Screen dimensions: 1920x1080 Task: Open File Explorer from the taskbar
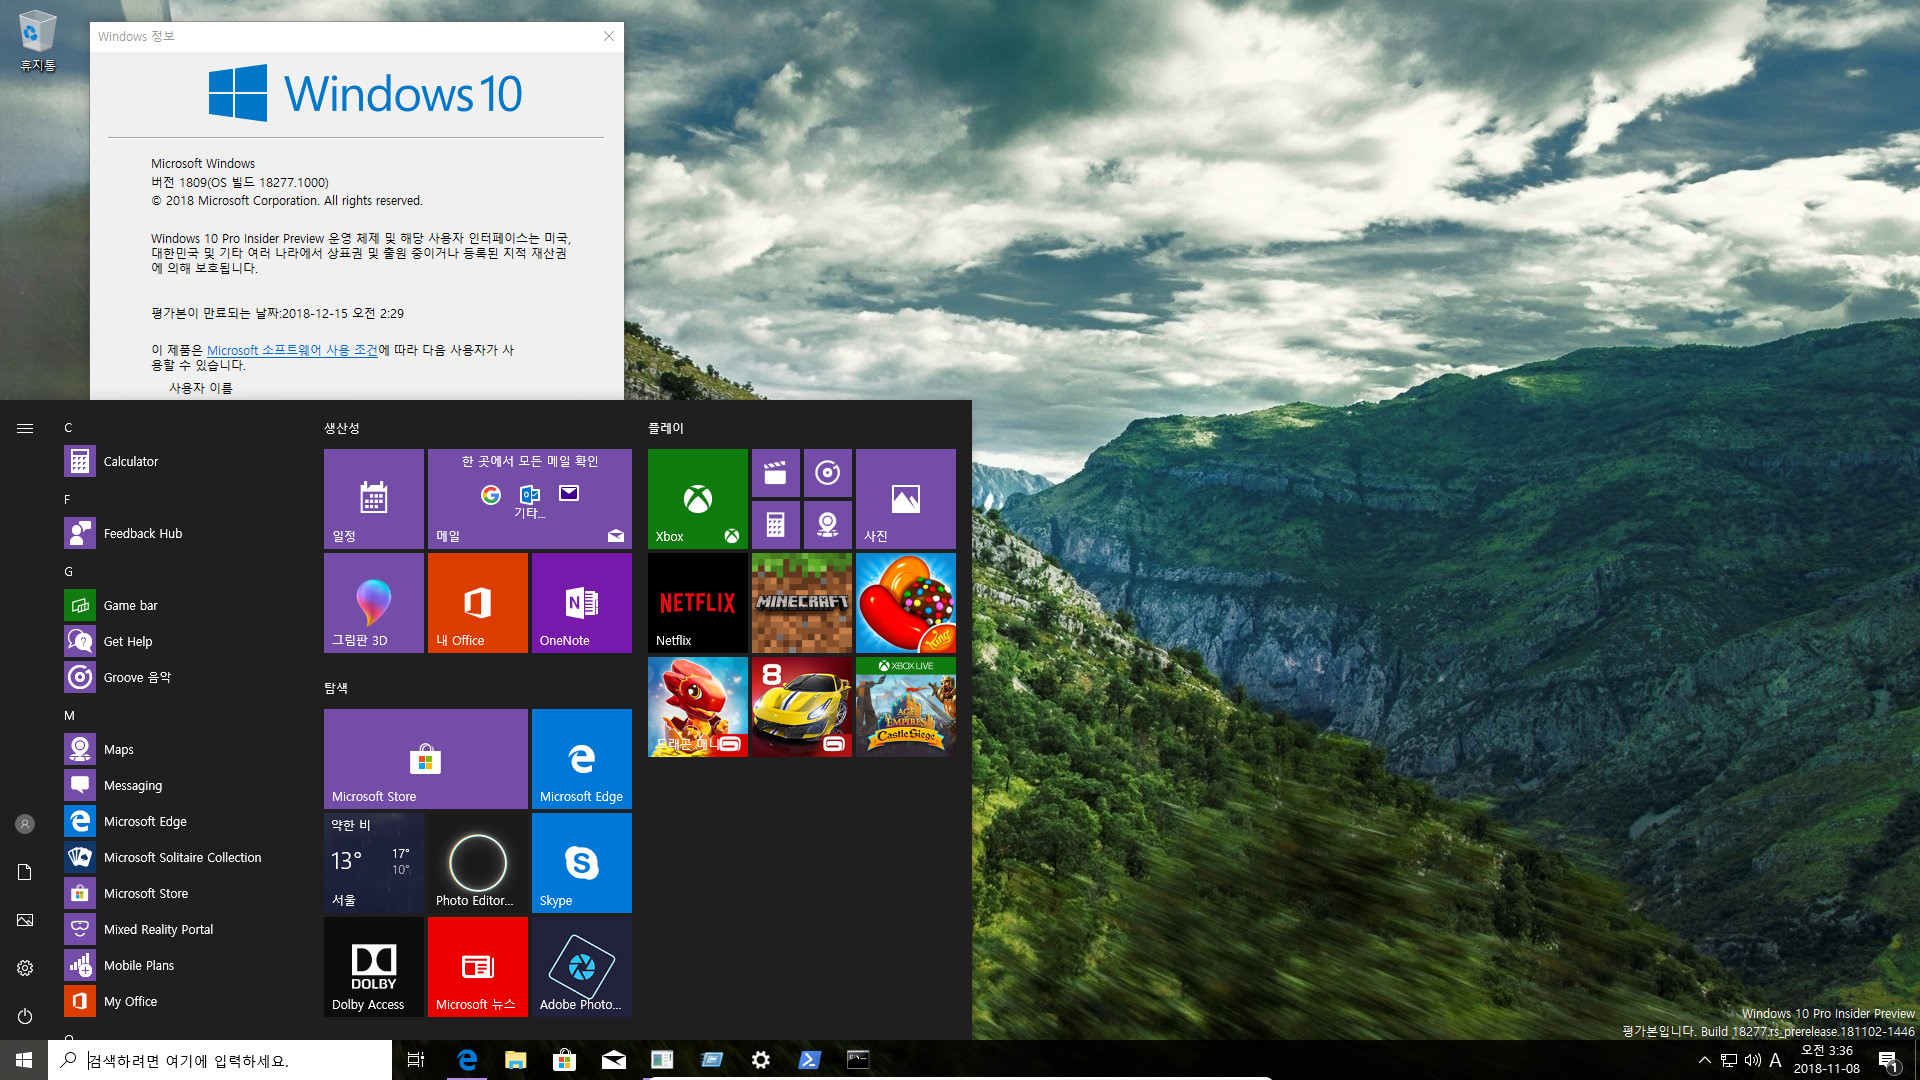coord(516,1060)
